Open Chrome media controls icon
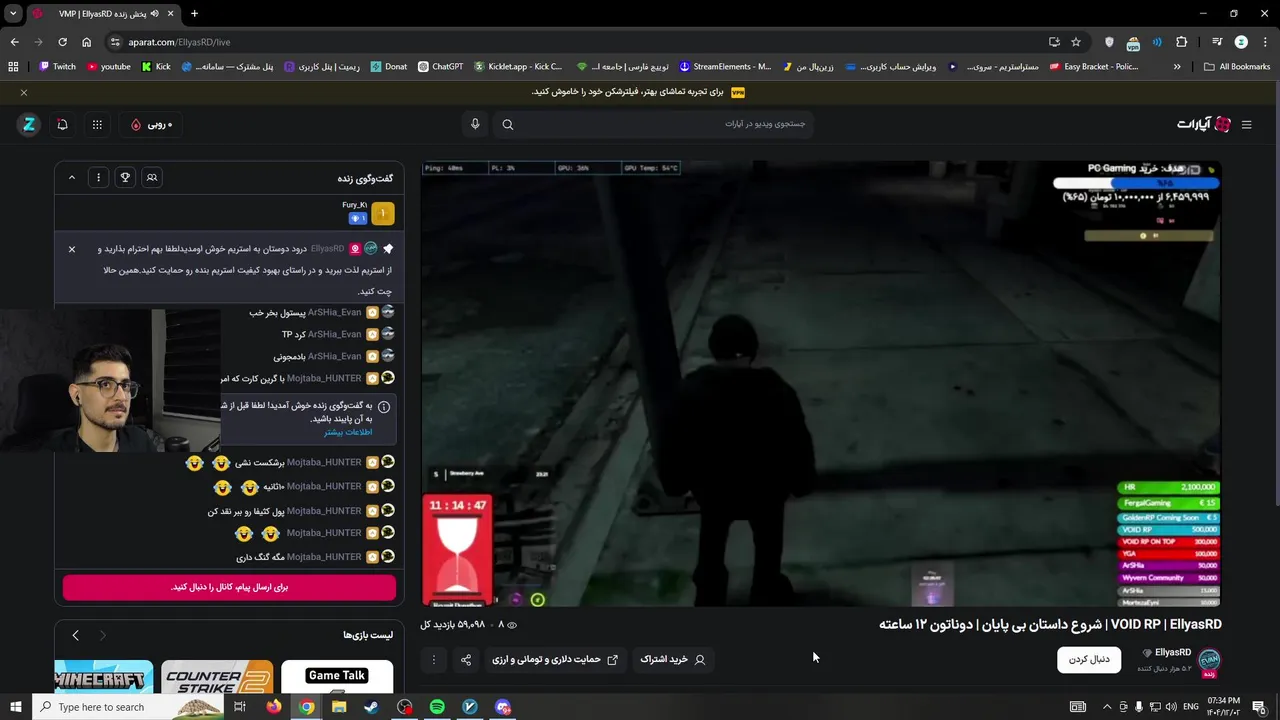 tap(1217, 42)
